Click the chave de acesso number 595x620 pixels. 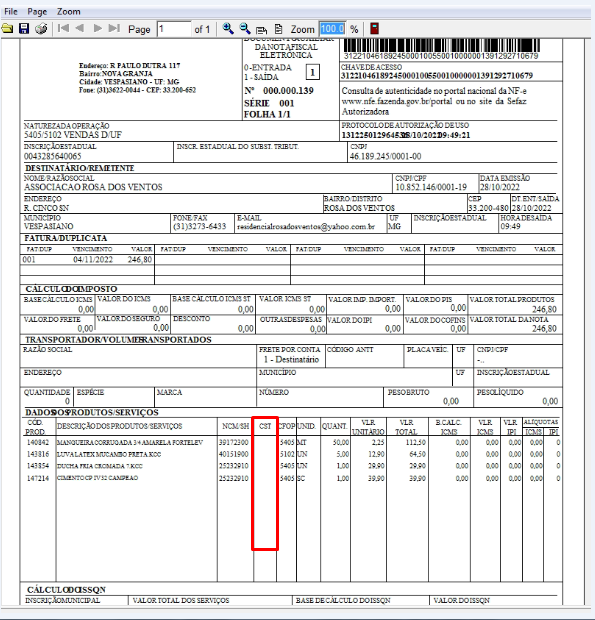coord(437,76)
